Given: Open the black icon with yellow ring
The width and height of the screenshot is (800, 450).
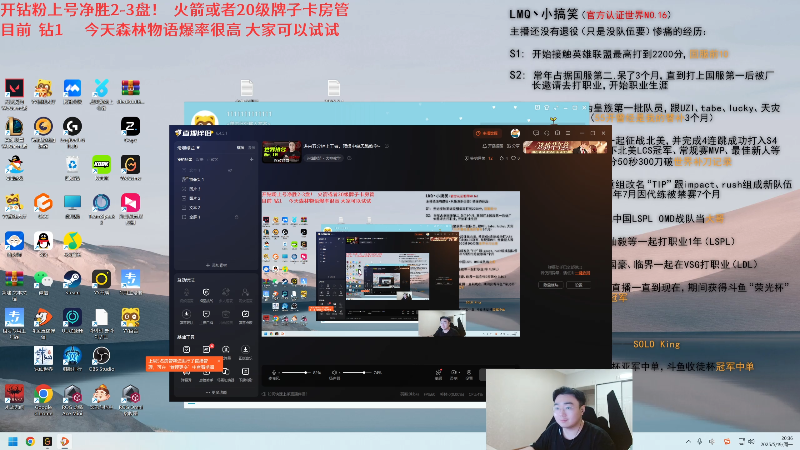Looking at the screenshot, I should point(102,280).
